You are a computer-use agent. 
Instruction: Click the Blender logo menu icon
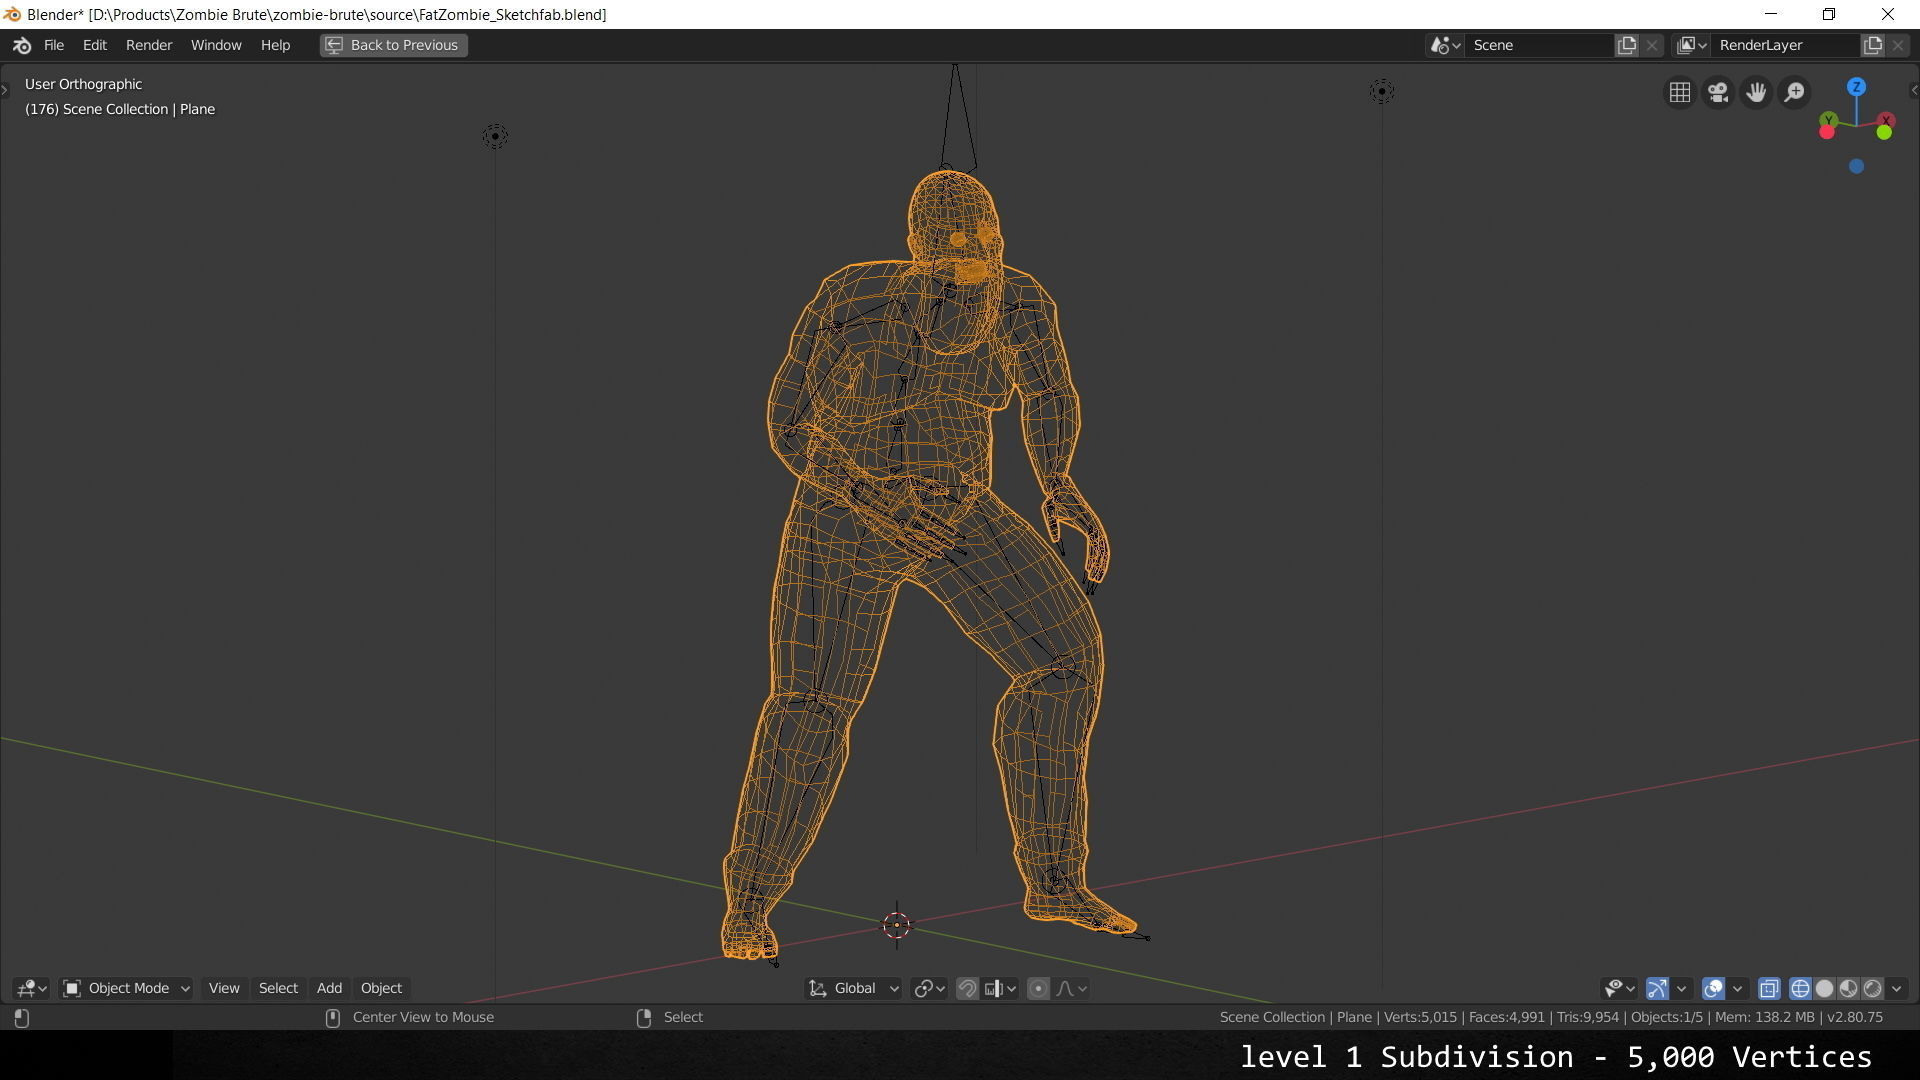point(22,45)
